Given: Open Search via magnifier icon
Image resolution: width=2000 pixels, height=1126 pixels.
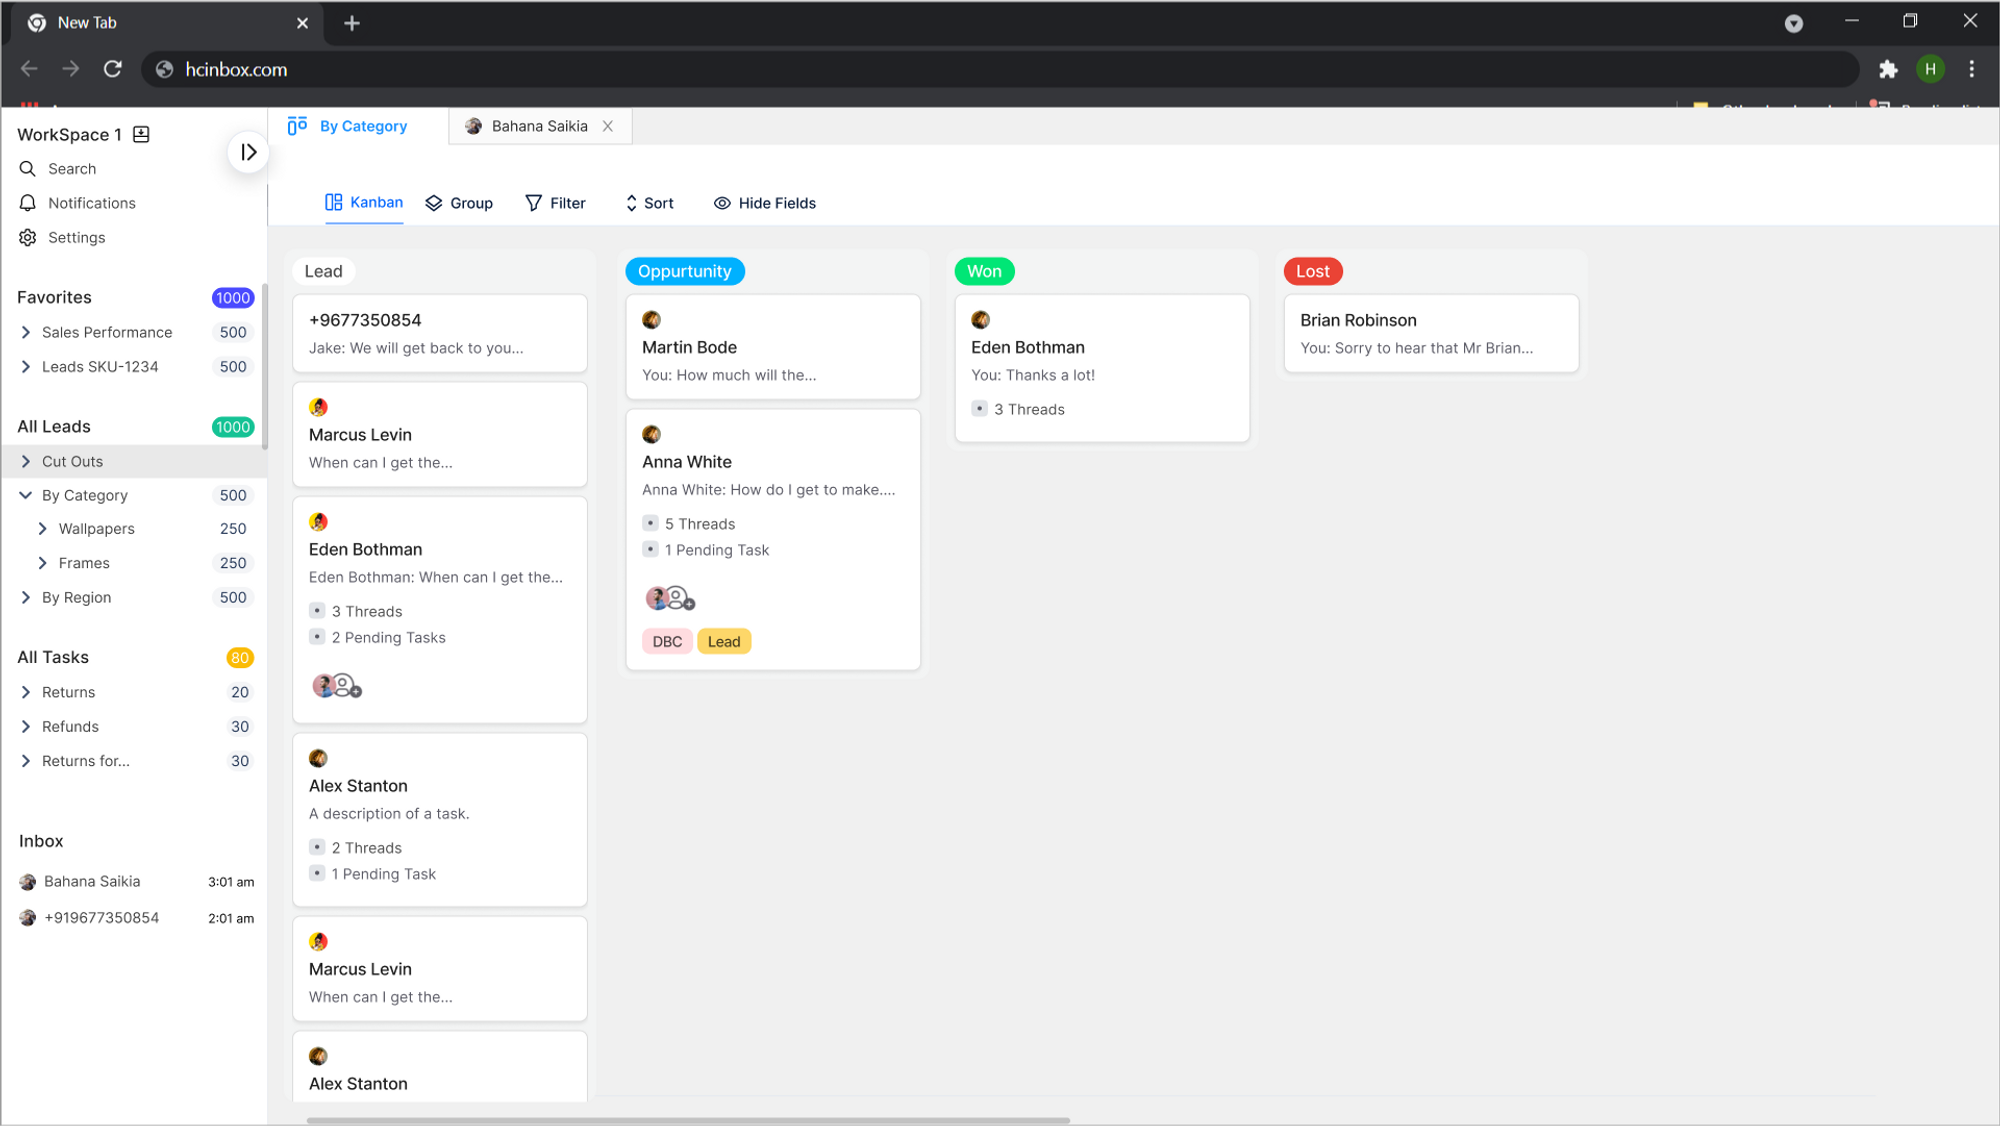Looking at the screenshot, I should [28, 169].
